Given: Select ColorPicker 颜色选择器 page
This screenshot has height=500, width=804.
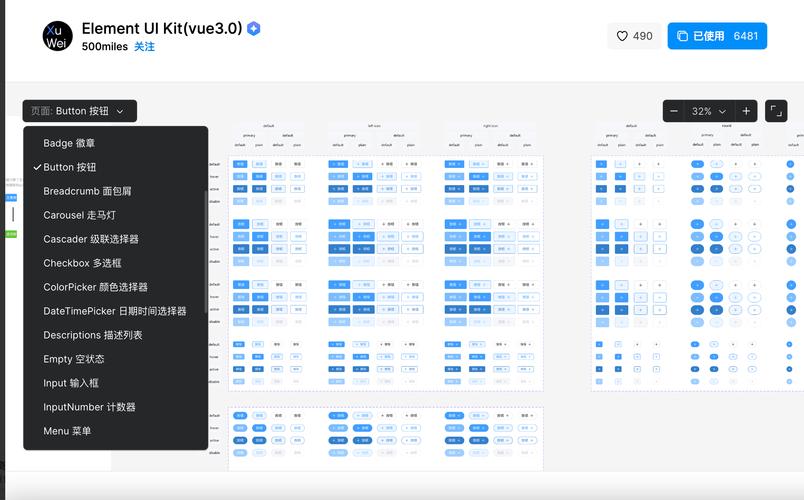Looking at the screenshot, I should click(x=95, y=287).
